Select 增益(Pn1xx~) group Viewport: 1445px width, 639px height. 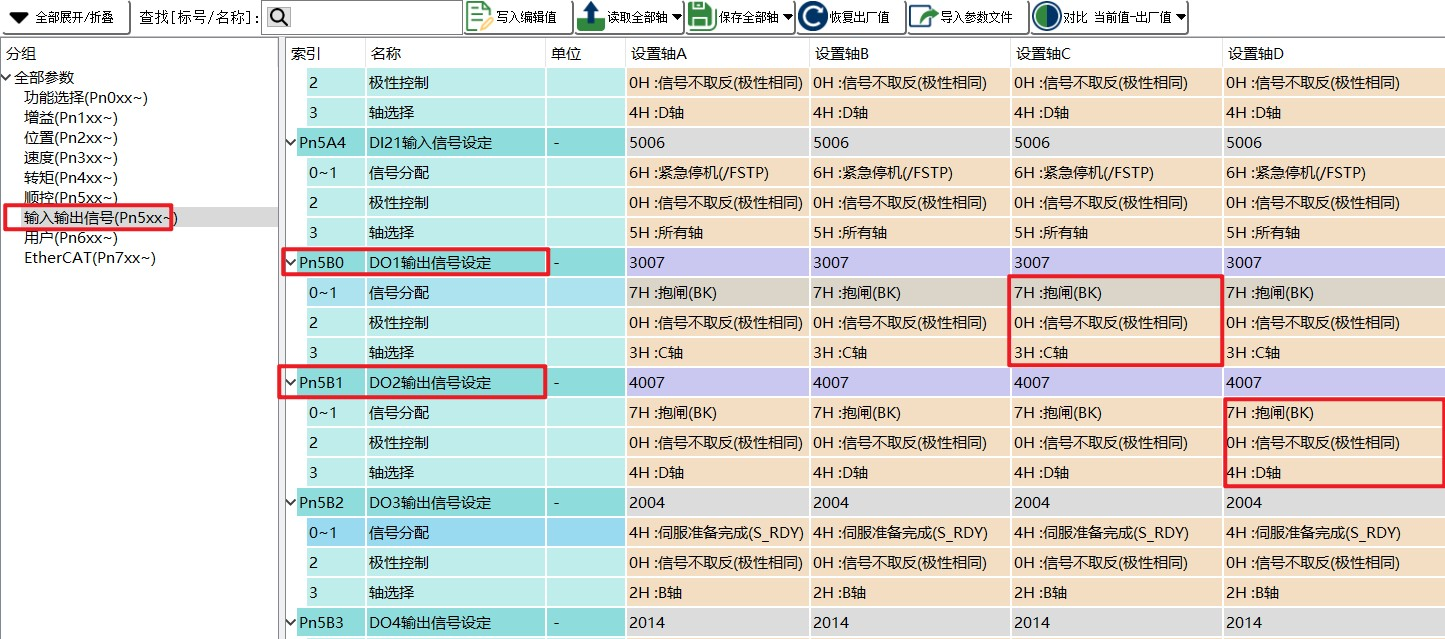[x=71, y=118]
